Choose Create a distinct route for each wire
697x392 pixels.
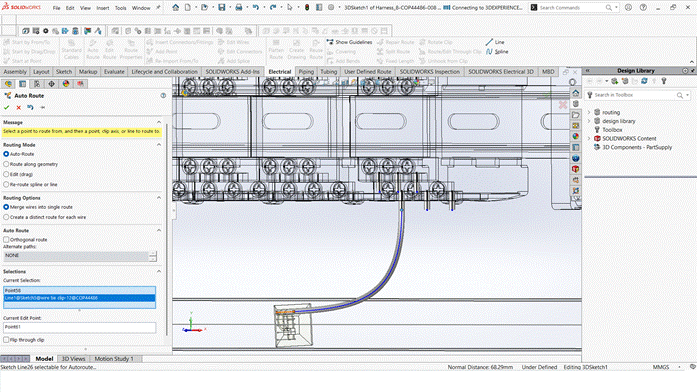6,217
